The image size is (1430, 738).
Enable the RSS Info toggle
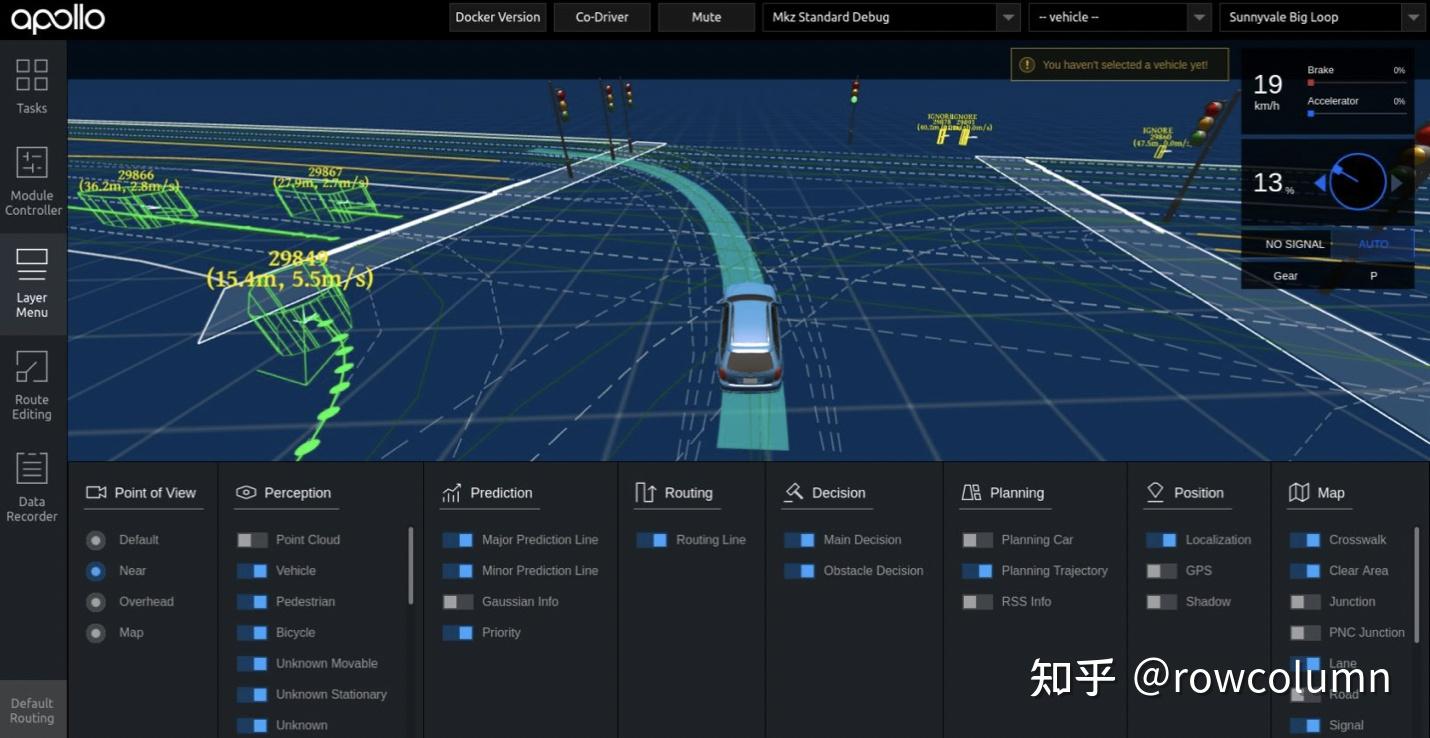tap(977, 602)
